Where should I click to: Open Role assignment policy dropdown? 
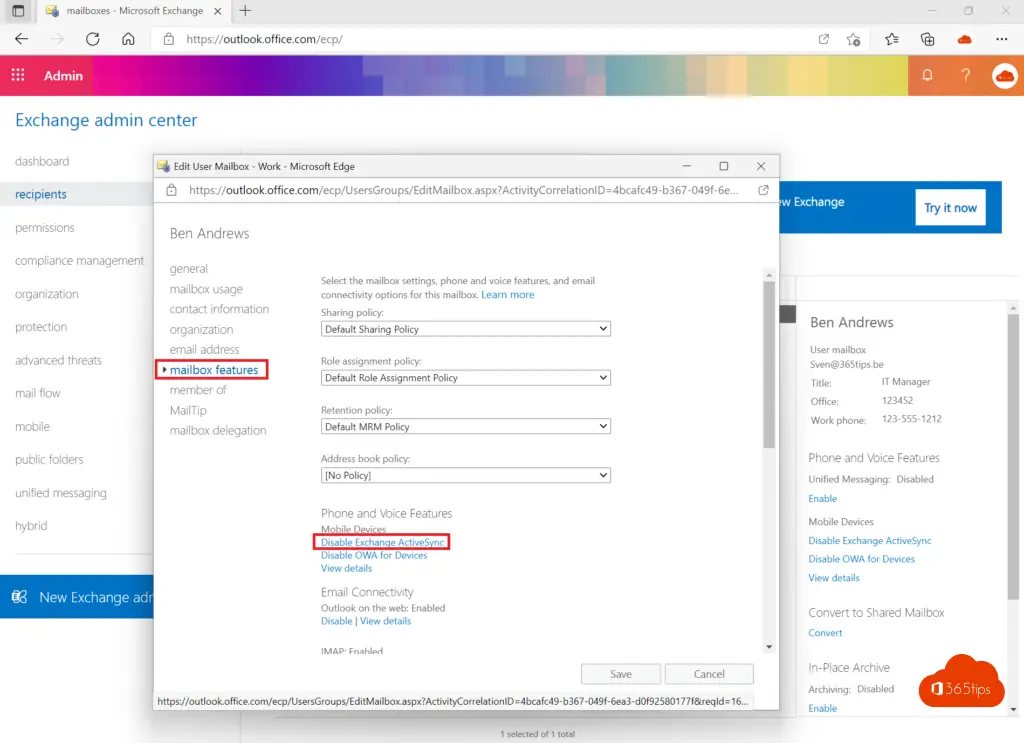point(466,377)
